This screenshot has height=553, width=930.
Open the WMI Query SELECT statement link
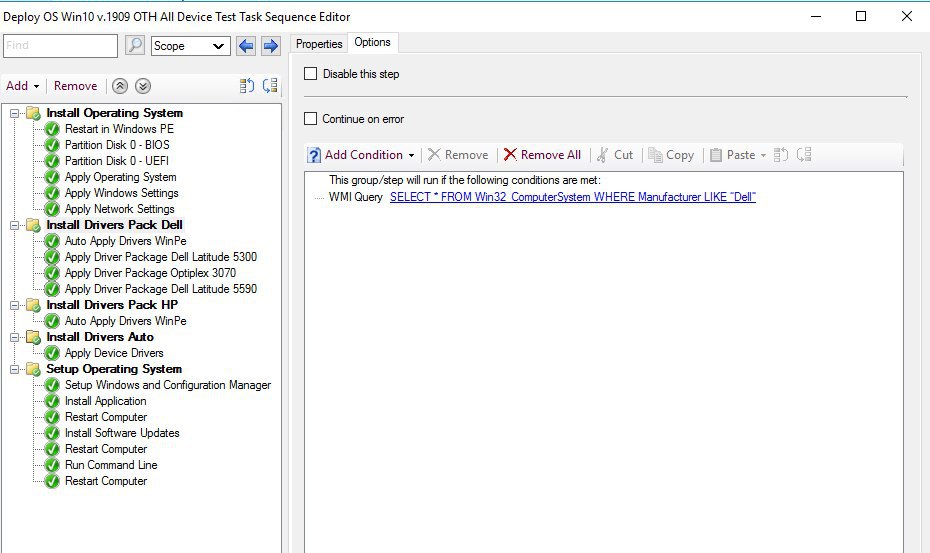pyautogui.click(x=573, y=197)
